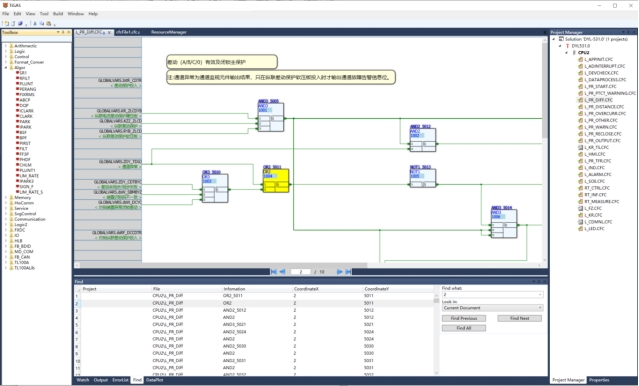
Task: Click the Find All button
Action: [464, 328]
